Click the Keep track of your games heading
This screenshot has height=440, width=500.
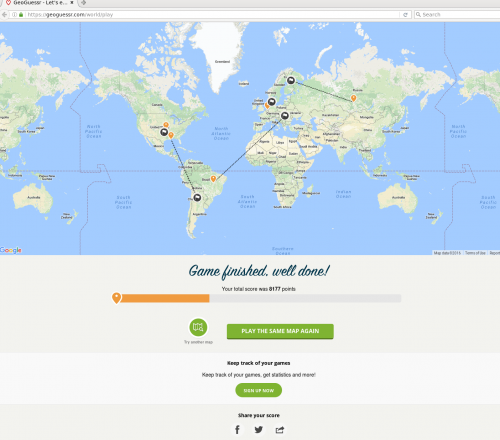pos(259,363)
